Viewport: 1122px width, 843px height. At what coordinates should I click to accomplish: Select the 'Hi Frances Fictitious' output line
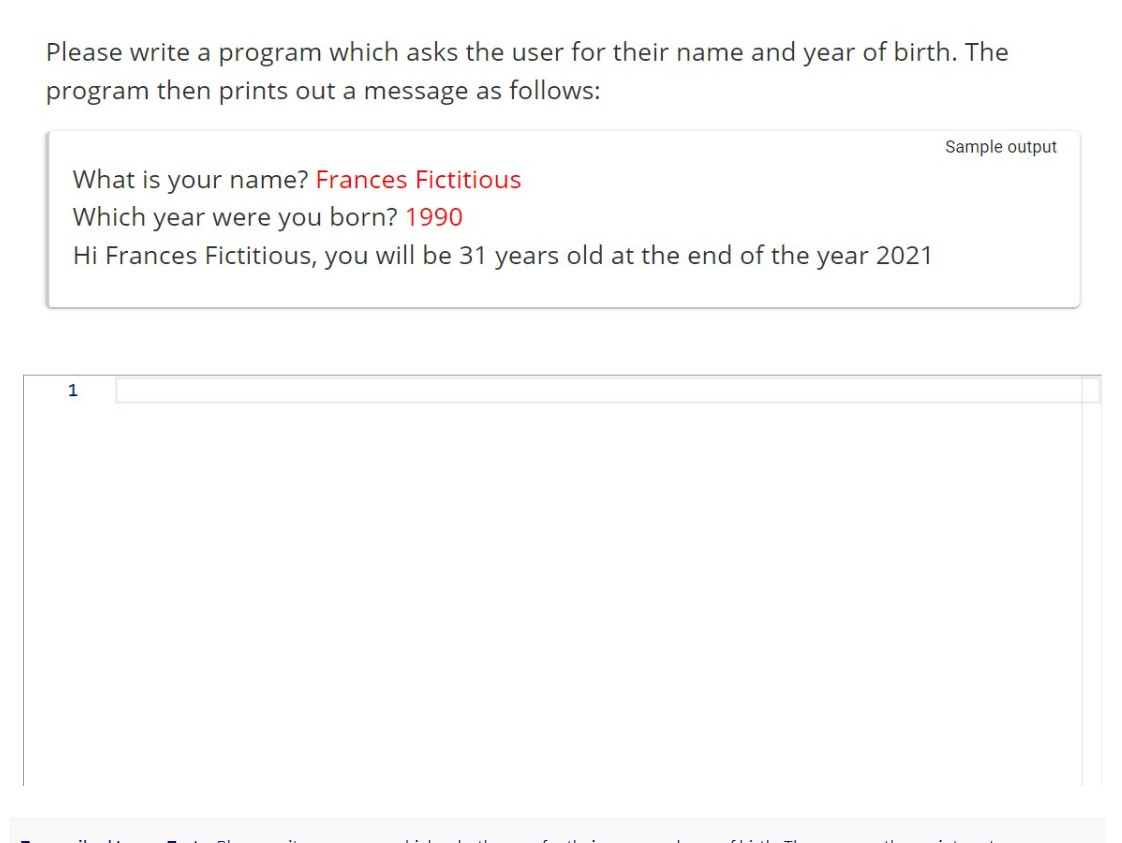pos(500,255)
